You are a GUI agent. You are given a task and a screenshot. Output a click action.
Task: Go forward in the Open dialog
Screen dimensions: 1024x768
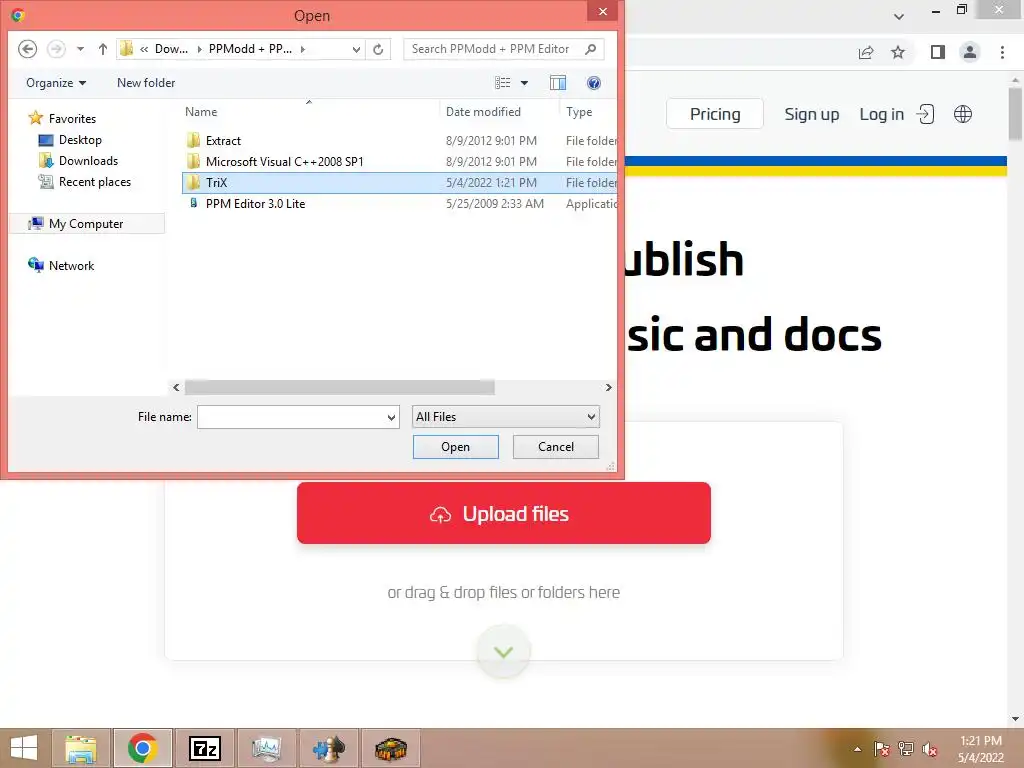click(x=56, y=49)
